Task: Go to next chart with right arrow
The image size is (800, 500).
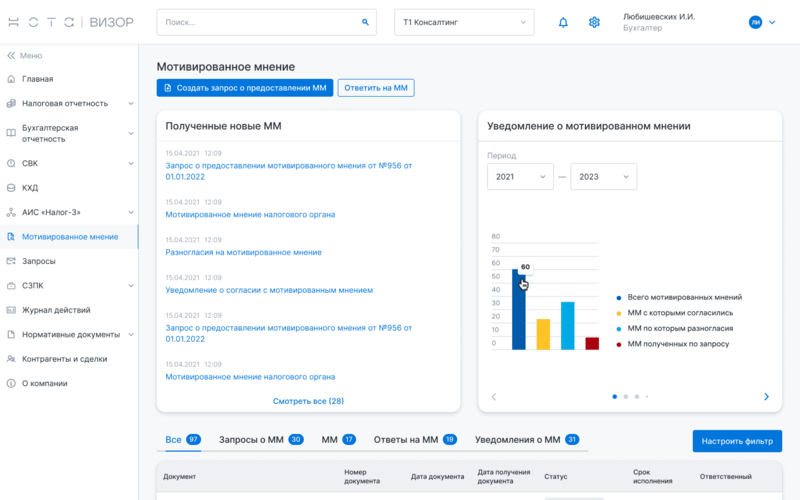Action: (766, 397)
